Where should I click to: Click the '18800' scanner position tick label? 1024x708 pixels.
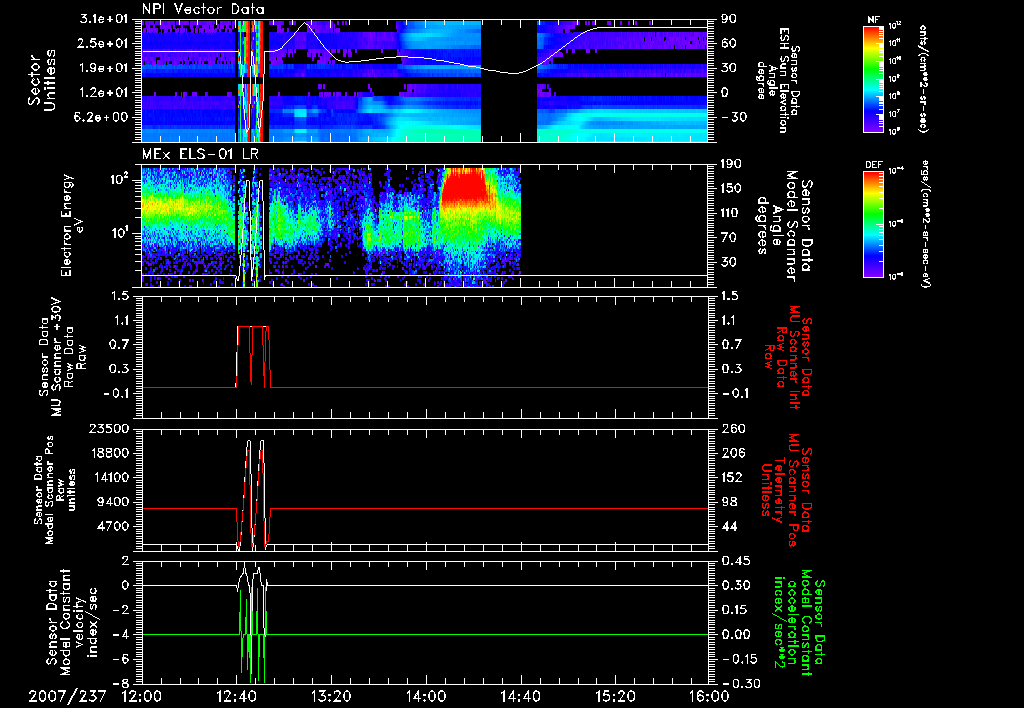coord(112,453)
